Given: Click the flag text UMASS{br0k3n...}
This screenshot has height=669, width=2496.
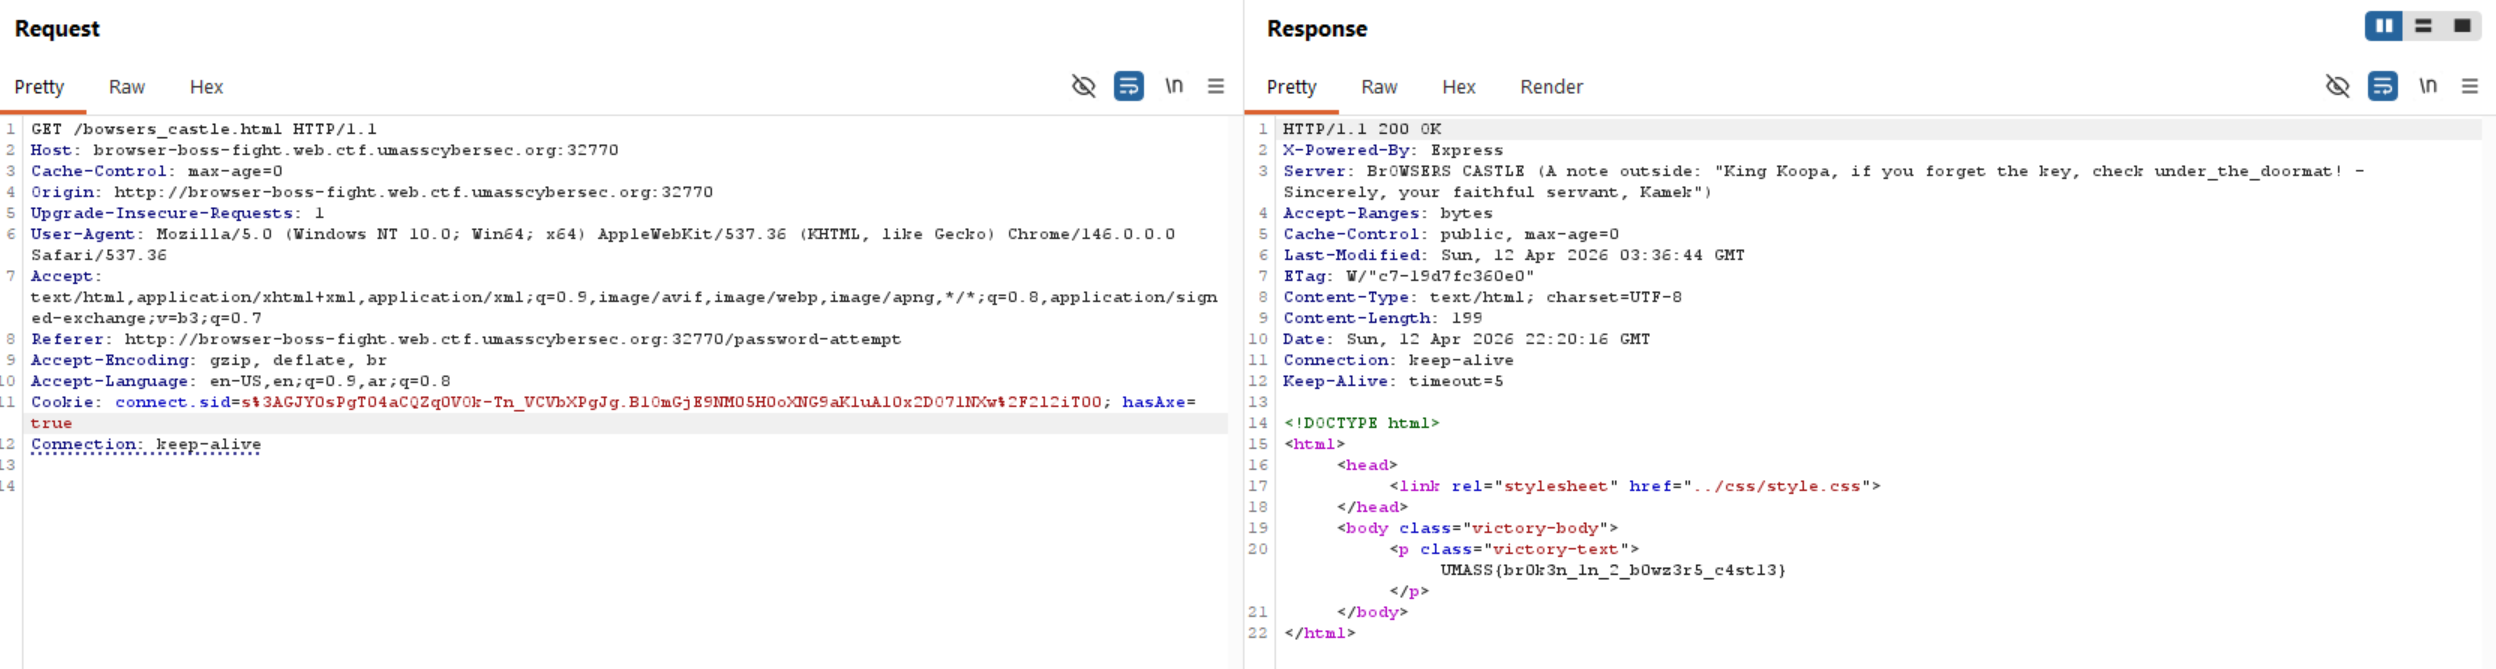Looking at the screenshot, I should point(1612,570).
